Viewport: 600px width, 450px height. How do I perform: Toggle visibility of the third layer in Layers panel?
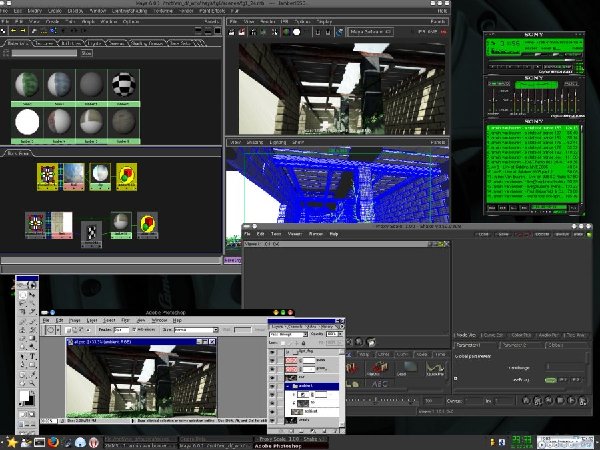click(x=272, y=369)
